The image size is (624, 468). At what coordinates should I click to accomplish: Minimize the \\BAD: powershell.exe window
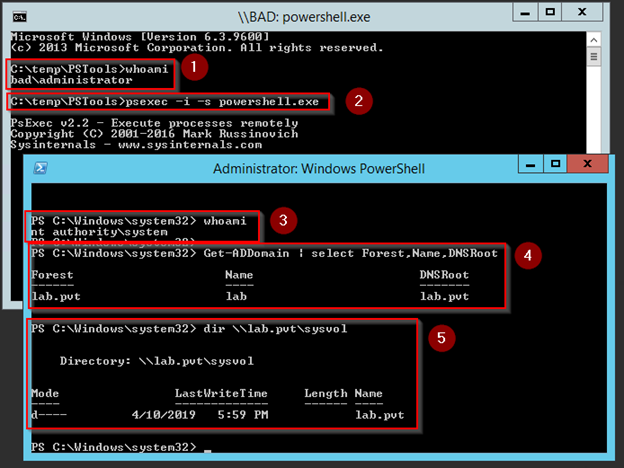coord(525,13)
